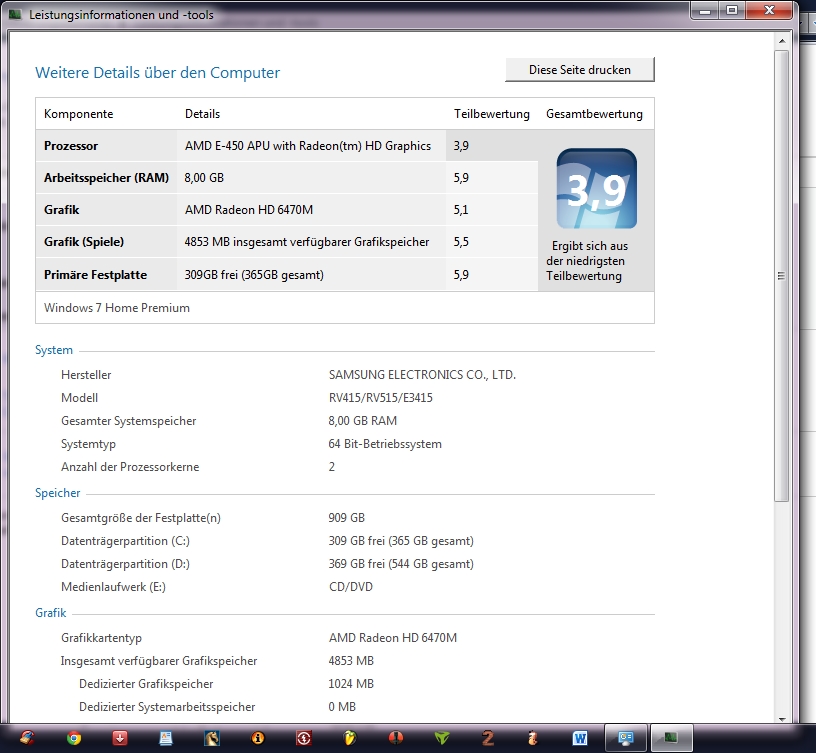Screen dimensions: 816x753
Task: Click 'Dedizierter Grafikspeicher' label
Action: click(146, 684)
